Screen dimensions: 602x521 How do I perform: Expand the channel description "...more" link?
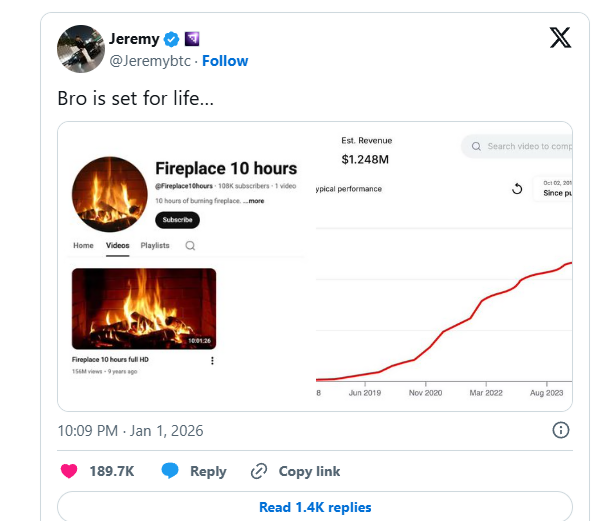point(253,201)
